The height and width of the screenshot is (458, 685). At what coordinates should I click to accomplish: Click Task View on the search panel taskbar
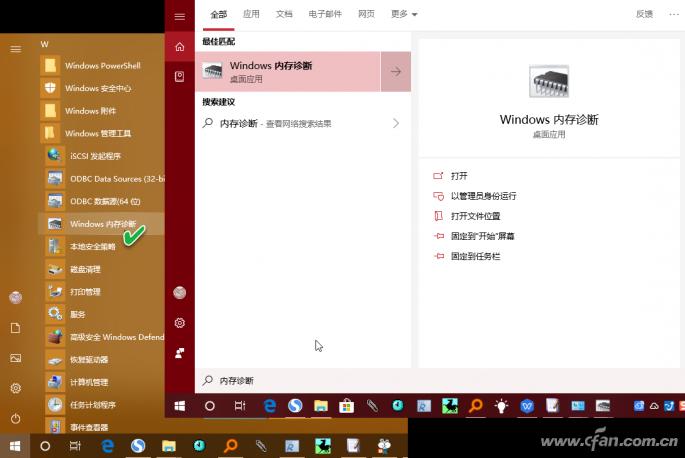(x=240, y=406)
